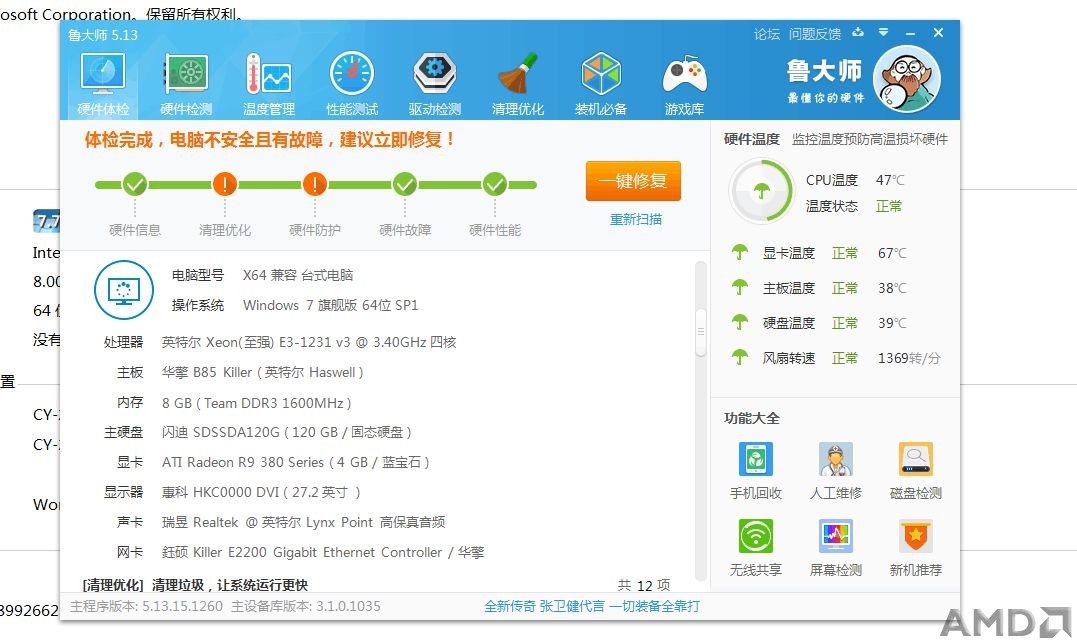Click the 硬件防护 warning step icon
This screenshot has width=1077, height=643.
click(315, 184)
